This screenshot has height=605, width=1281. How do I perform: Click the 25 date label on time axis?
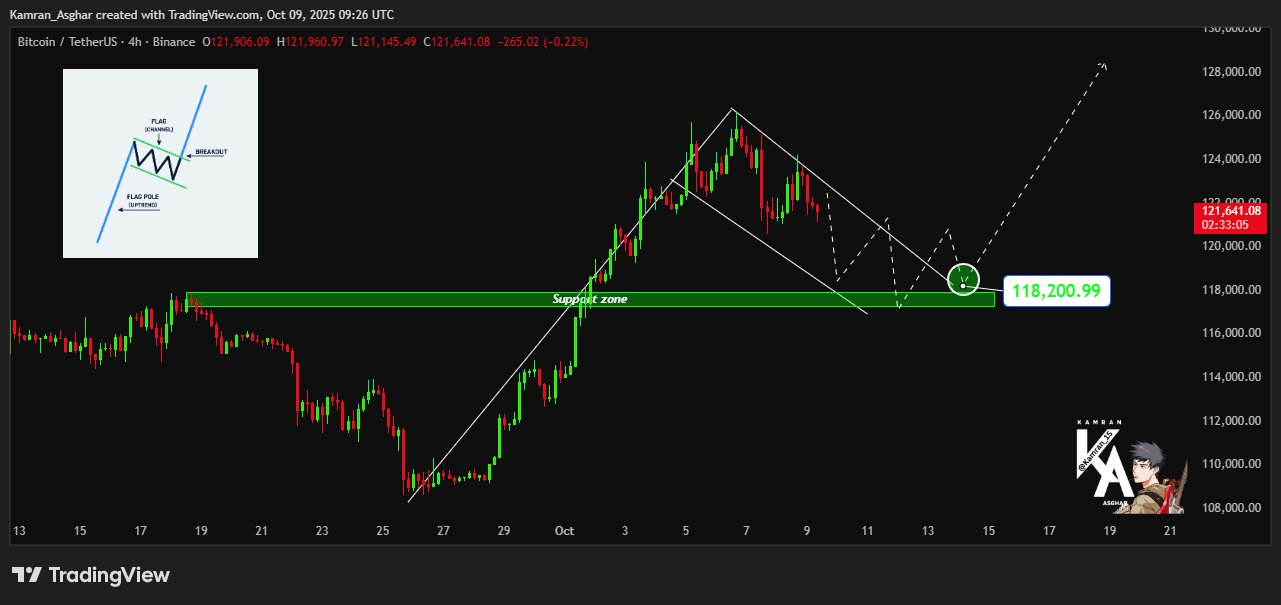(x=383, y=530)
